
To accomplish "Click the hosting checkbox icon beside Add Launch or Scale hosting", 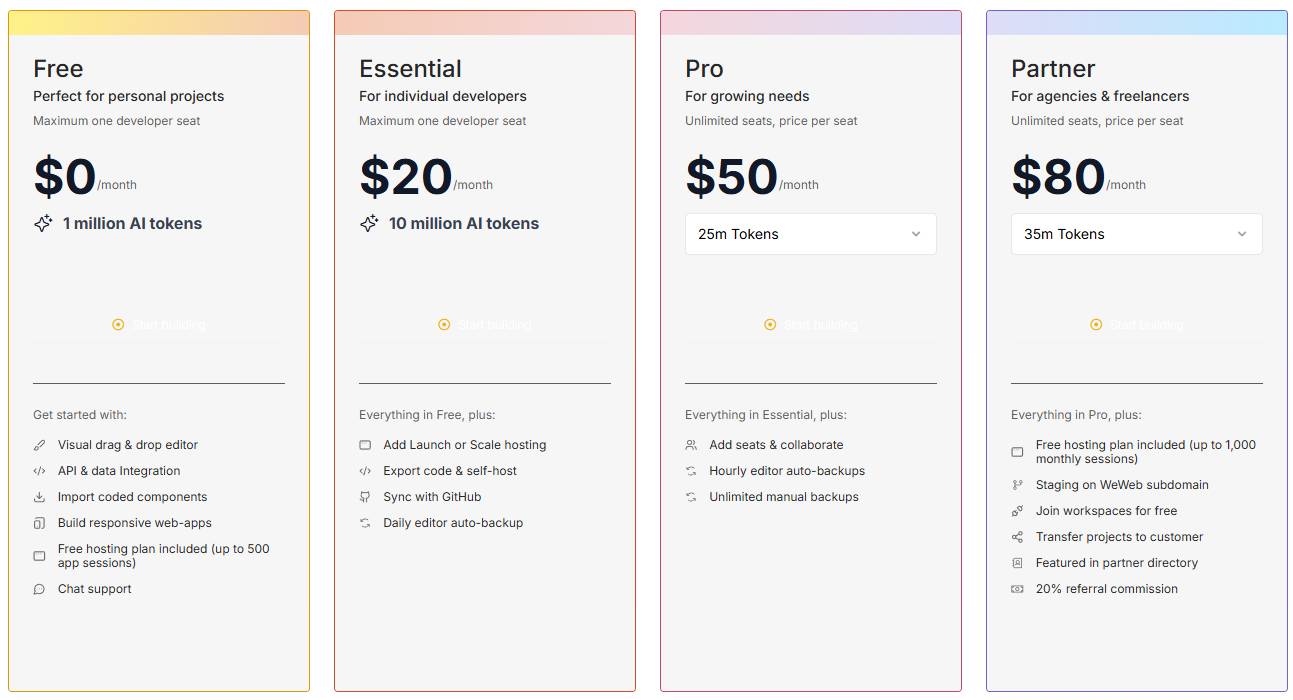I will [365, 444].
